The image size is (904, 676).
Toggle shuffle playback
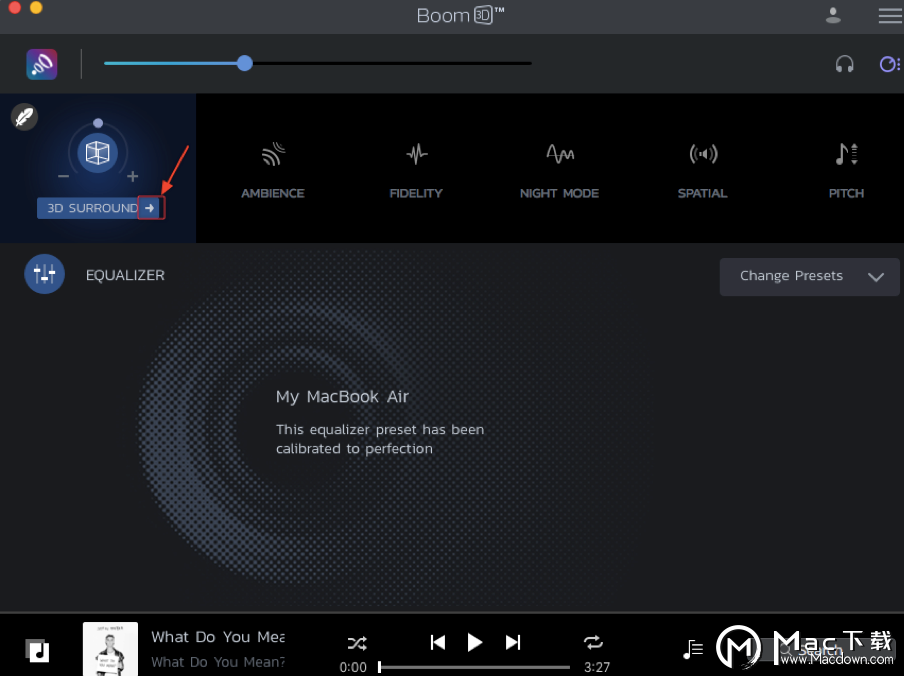[357, 643]
